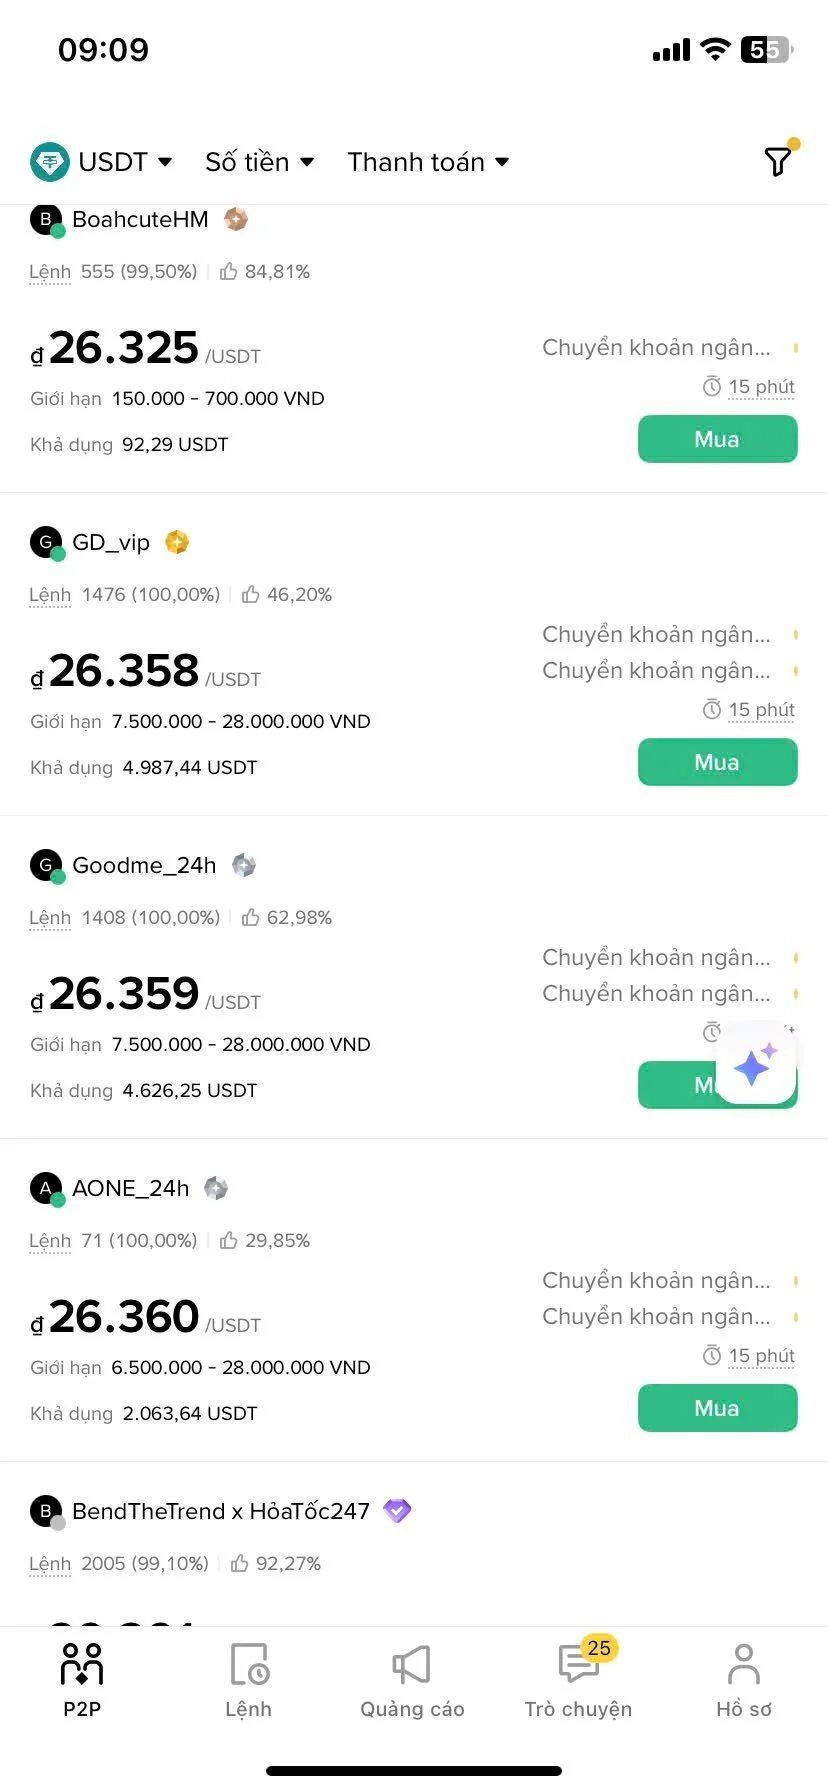Open the Quảng cáo tab
Viewport: 828px width, 1792px height.
412,1680
